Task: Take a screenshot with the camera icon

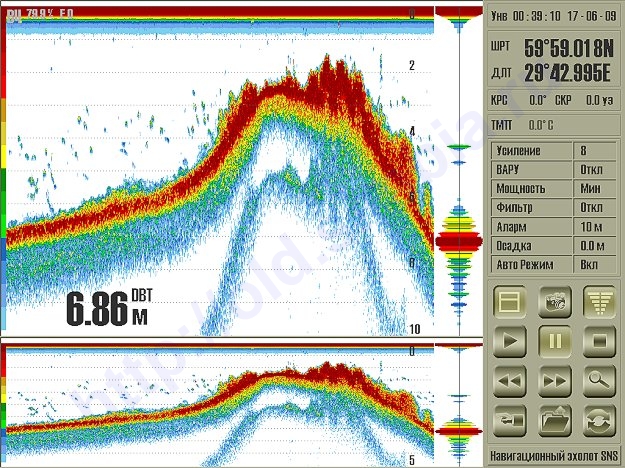Action: point(554,300)
